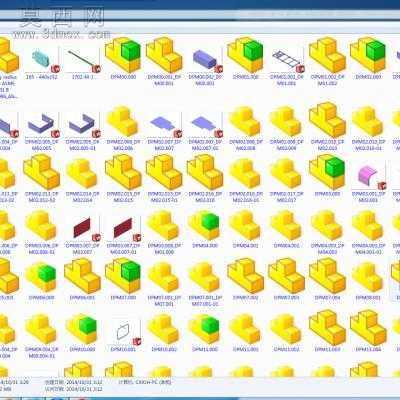Select the DPM02.007_DPM02.007 flat plate thumbnail
The image size is (400, 400).
click(164, 125)
